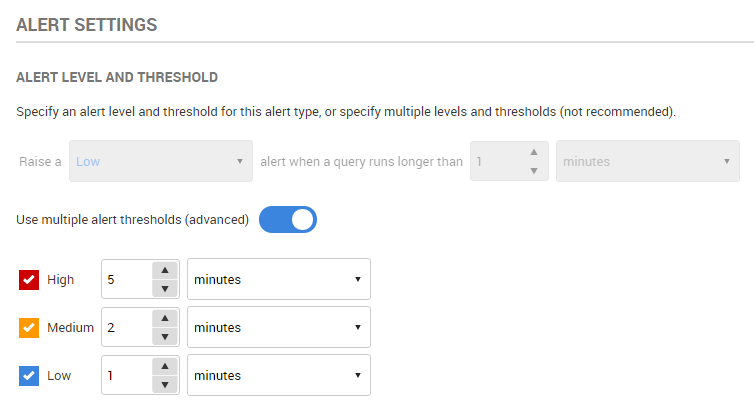Uncheck the Low alert checkbox
Screen dimensions: 754x409
tap(29, 376)
